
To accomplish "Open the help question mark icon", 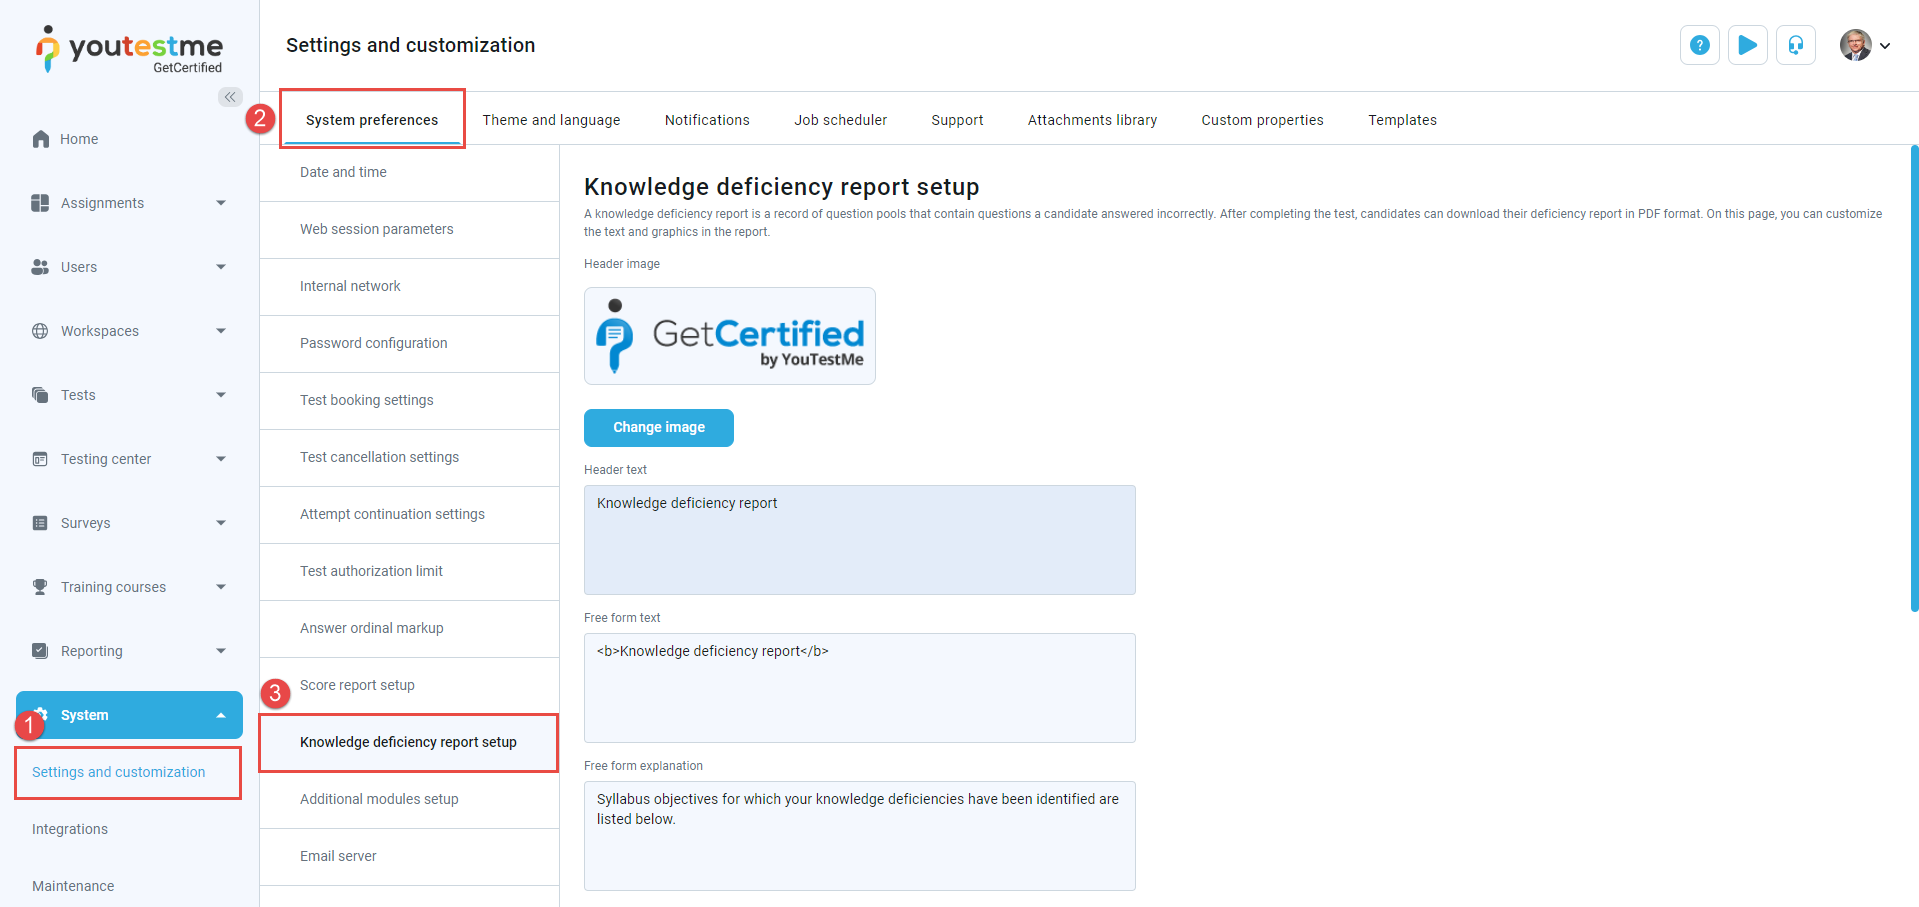I will click(1699, 45).
